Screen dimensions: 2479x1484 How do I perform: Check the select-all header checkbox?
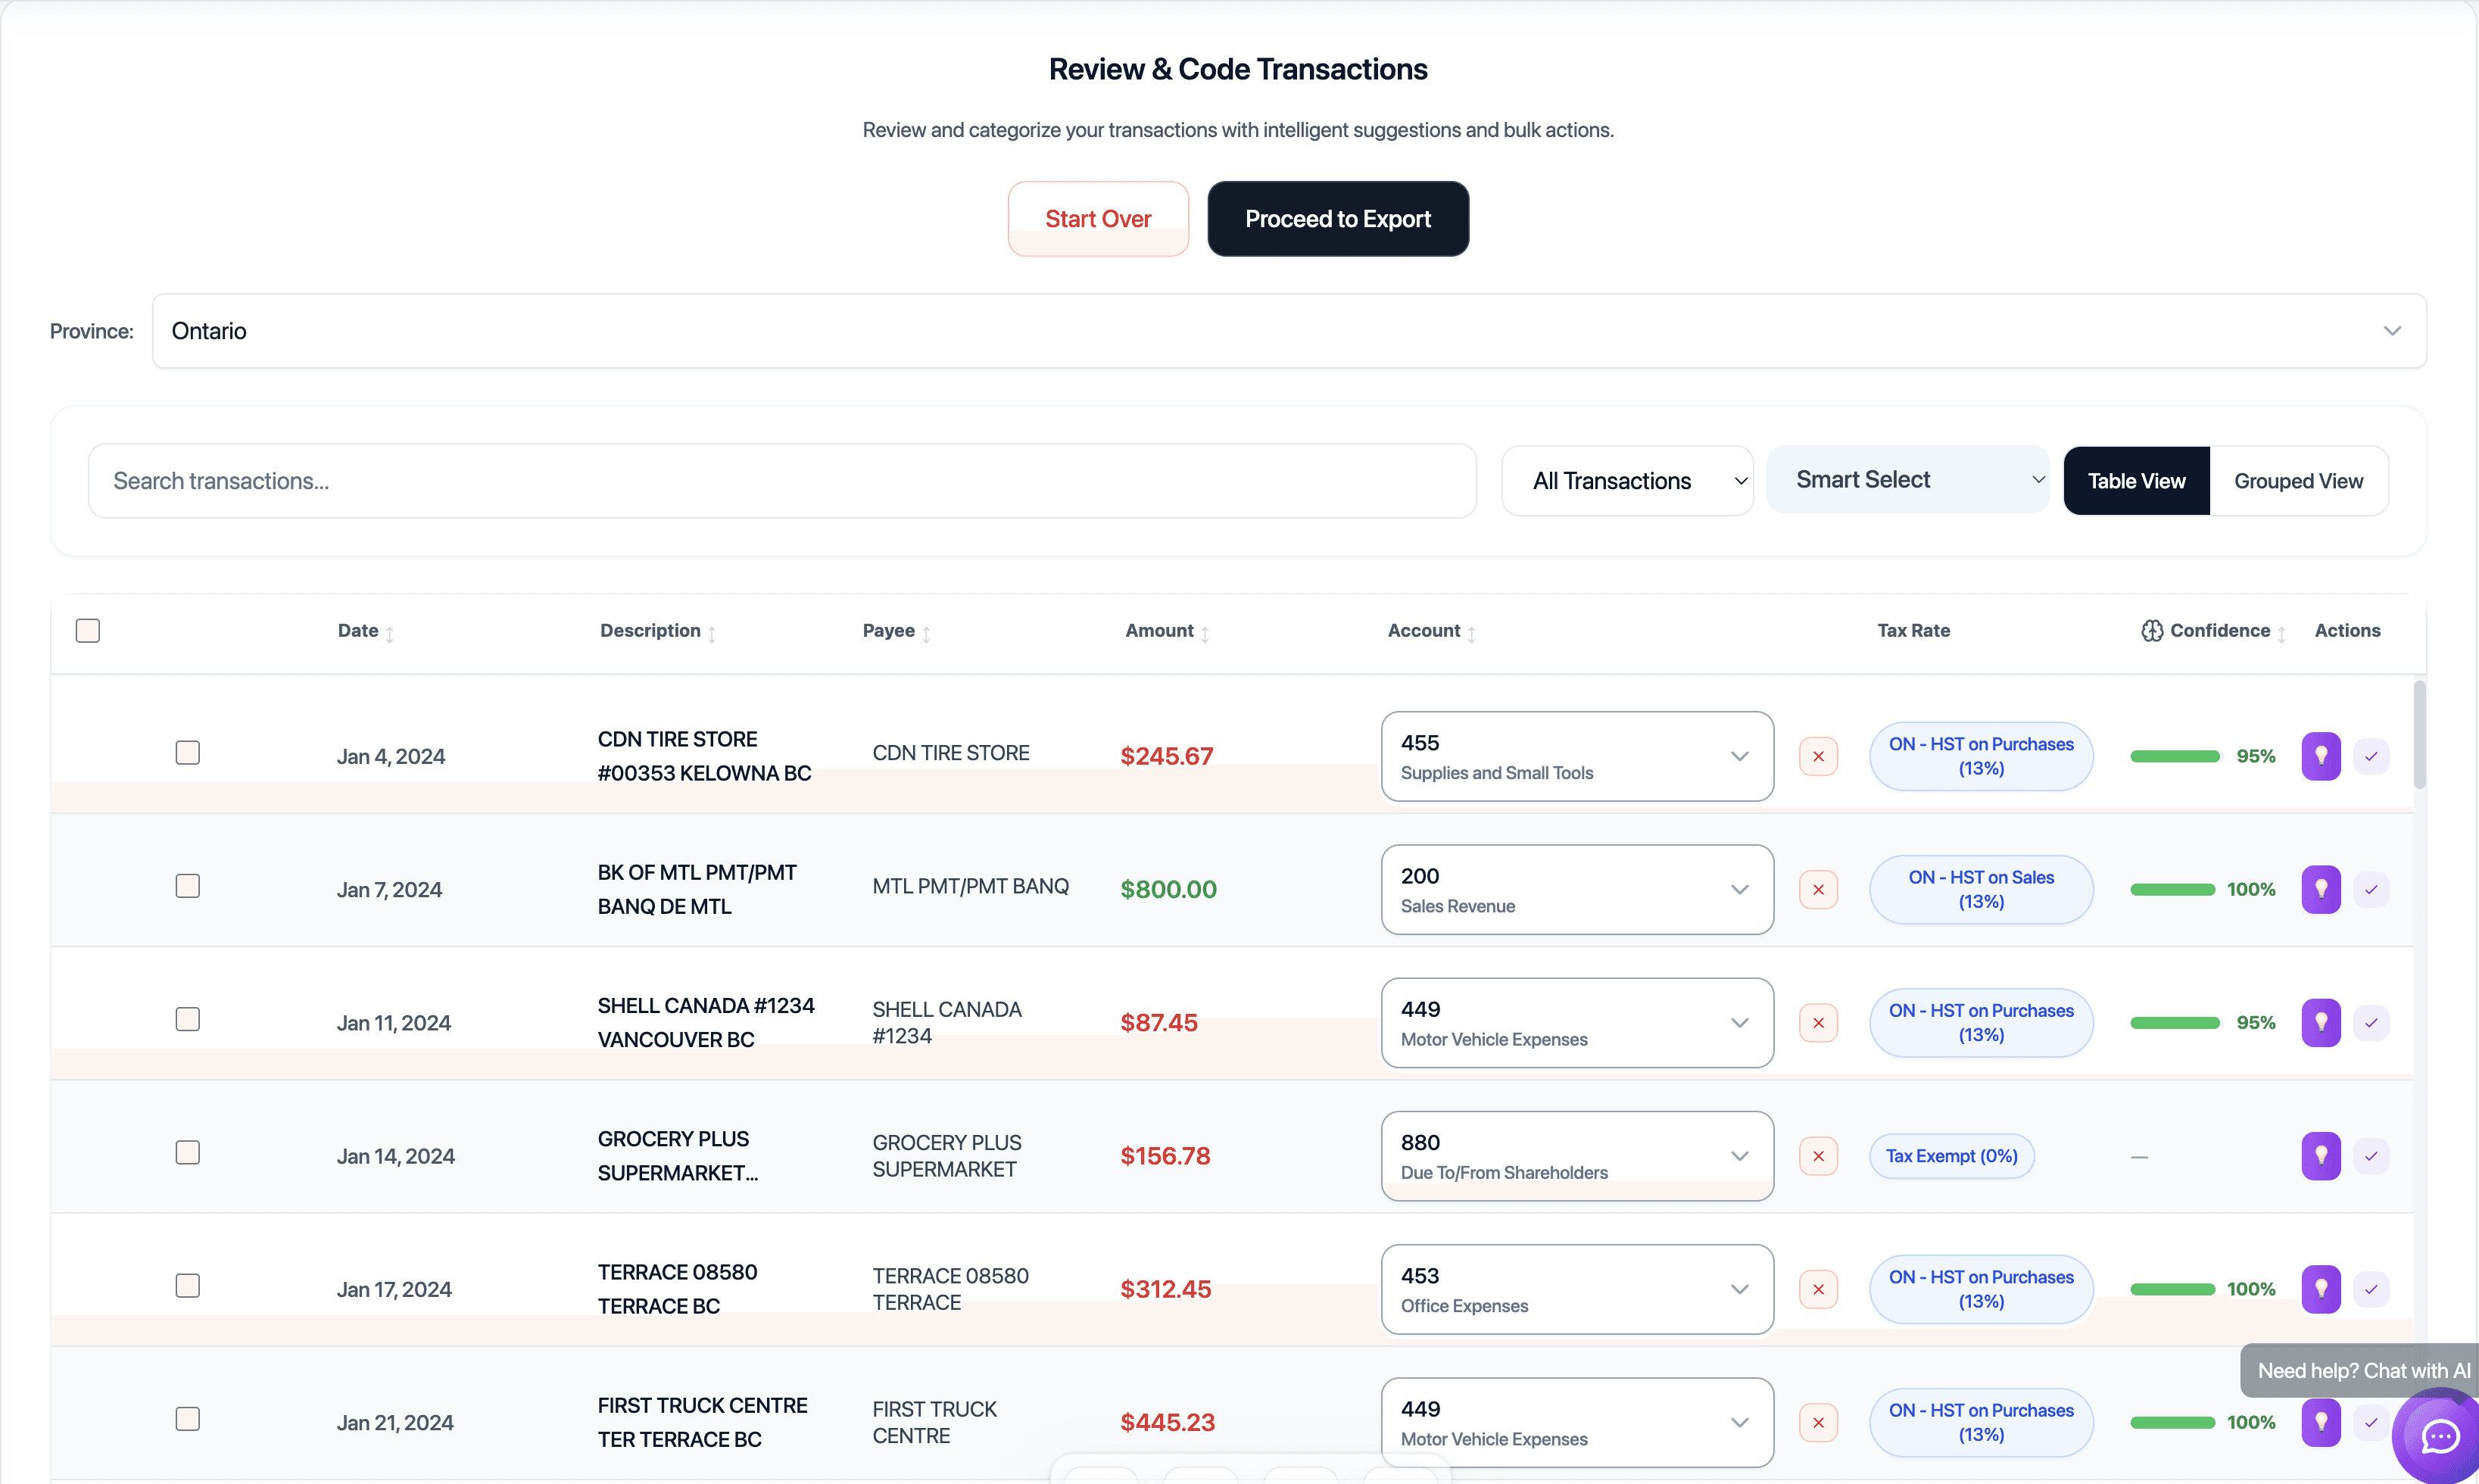(x=88, y=631)
